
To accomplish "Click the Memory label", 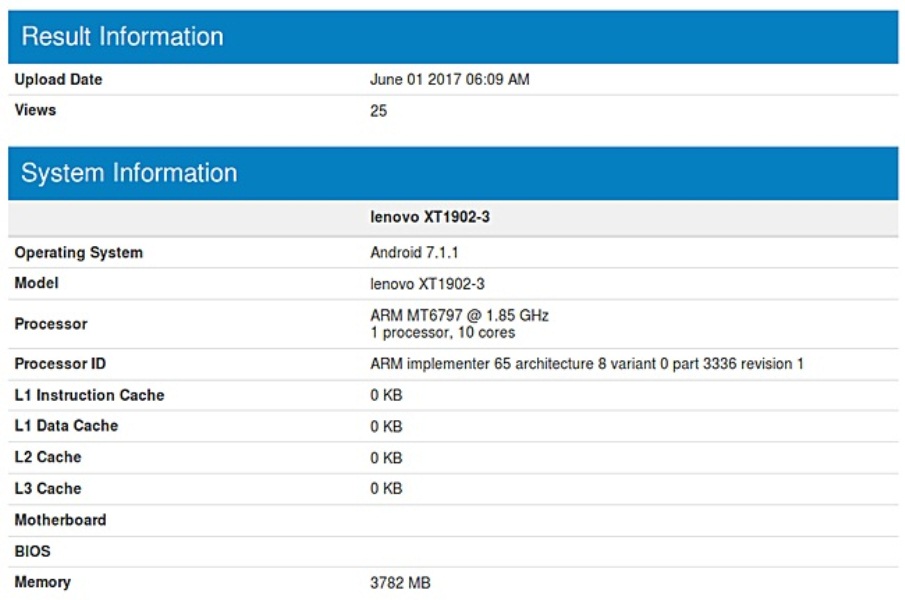I will click(x=43, y=582).
